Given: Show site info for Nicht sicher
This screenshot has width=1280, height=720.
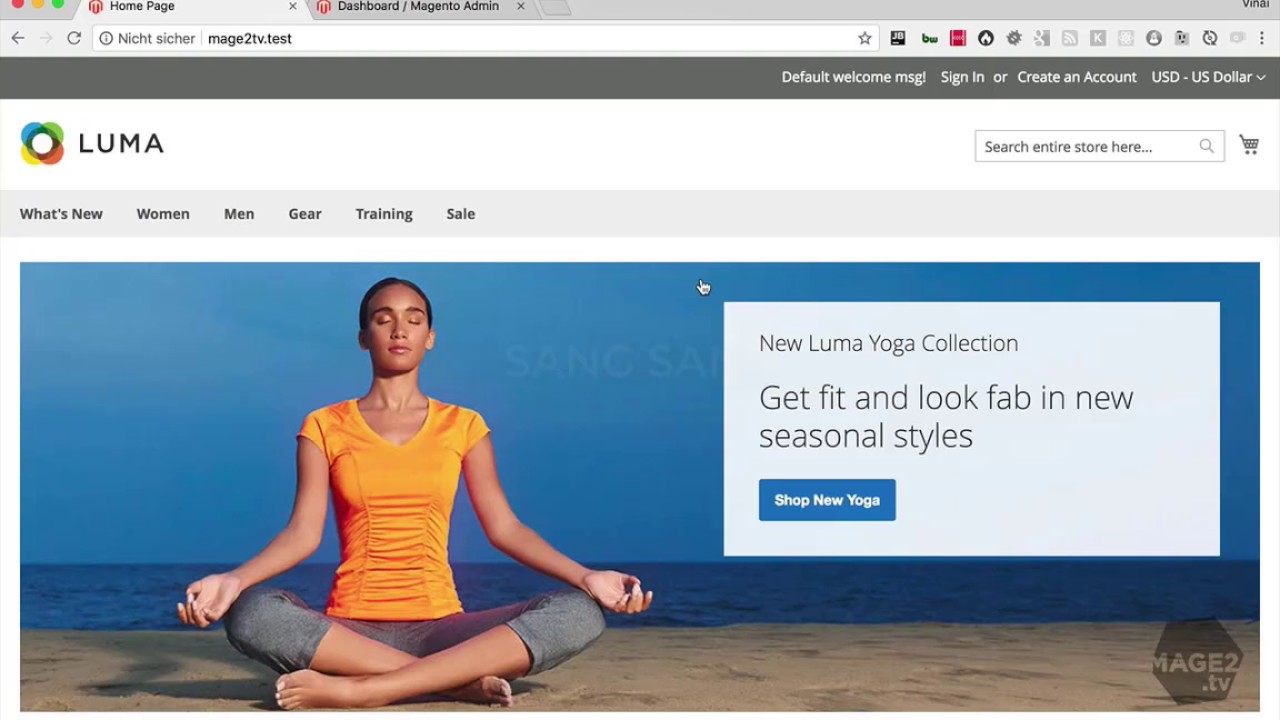Looking at the screenshot, I should [x=147, y=38].
